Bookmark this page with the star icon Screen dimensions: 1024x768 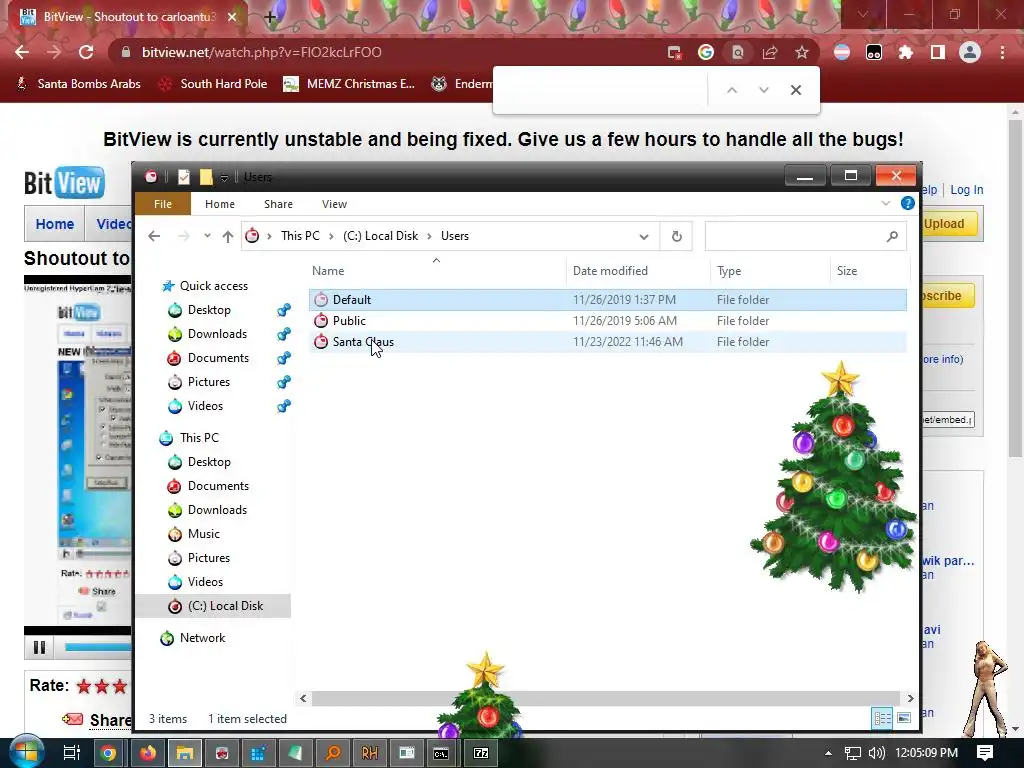[x=801, y=52]
